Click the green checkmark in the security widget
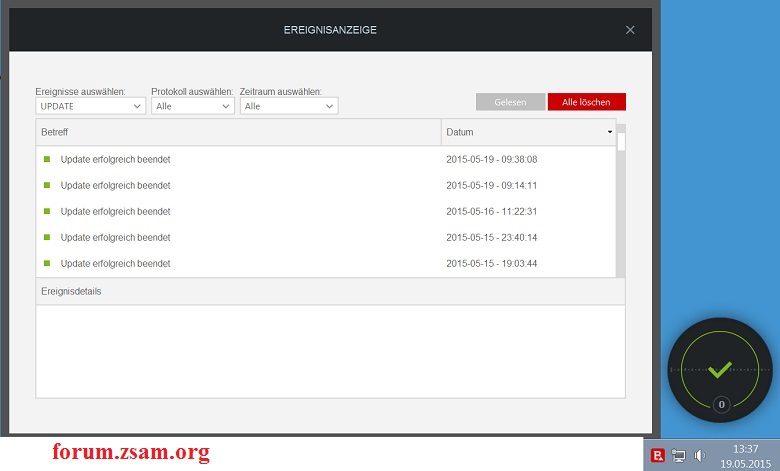Image resolution: width=780 pixels, height=471 pixels. pyautogui.click(x=720, y=370)
